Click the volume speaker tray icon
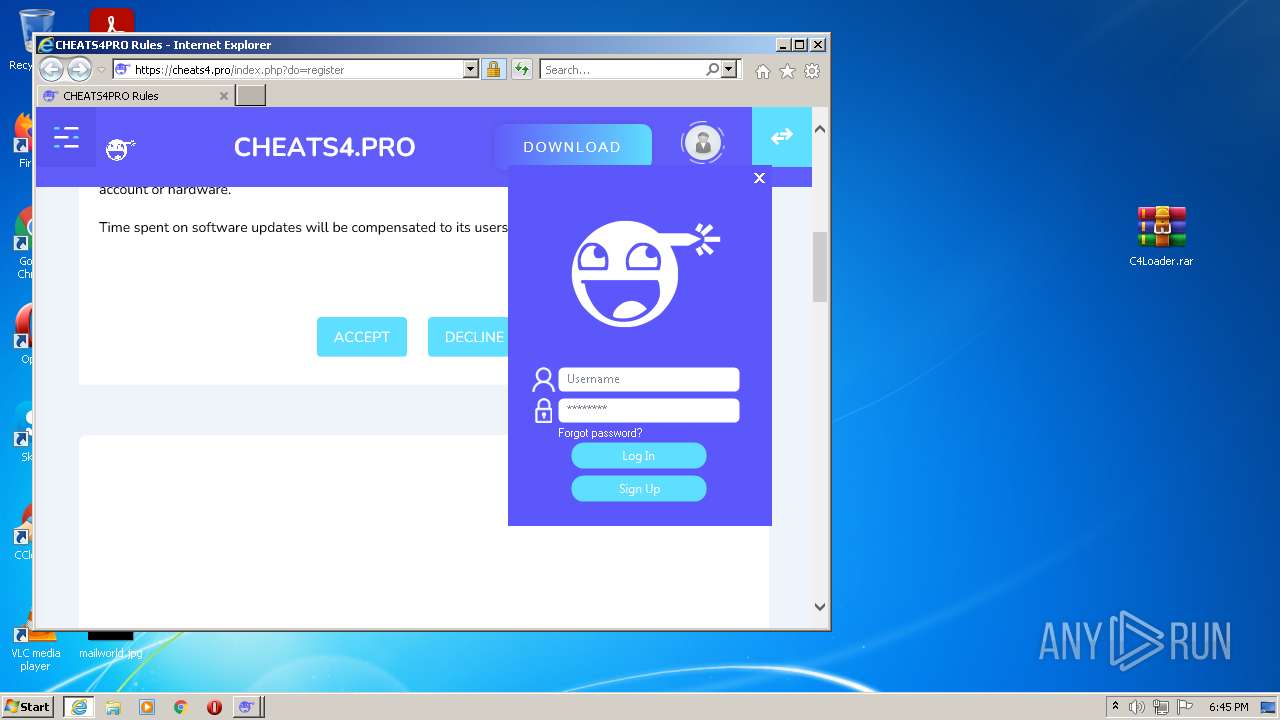The height and width of the screenshot is (720, 1280). click(1137, 707)
